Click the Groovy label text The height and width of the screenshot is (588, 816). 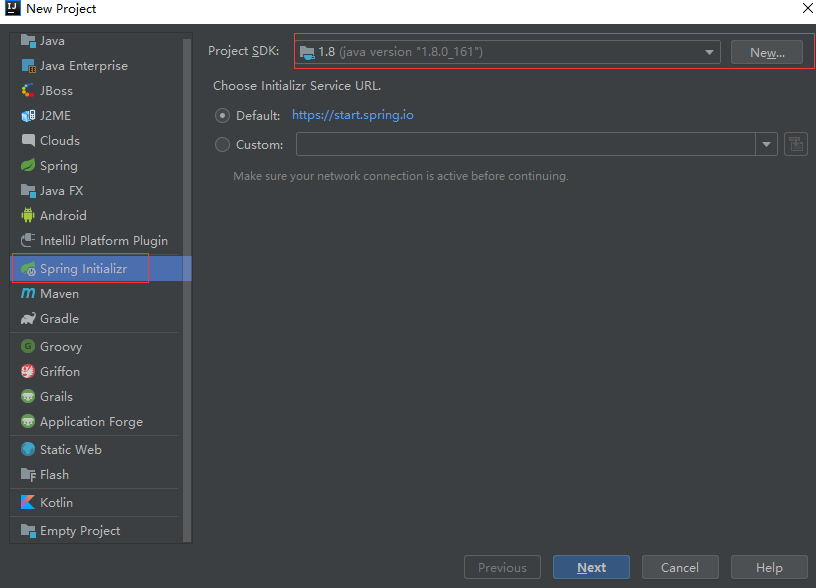coord(61,347)
